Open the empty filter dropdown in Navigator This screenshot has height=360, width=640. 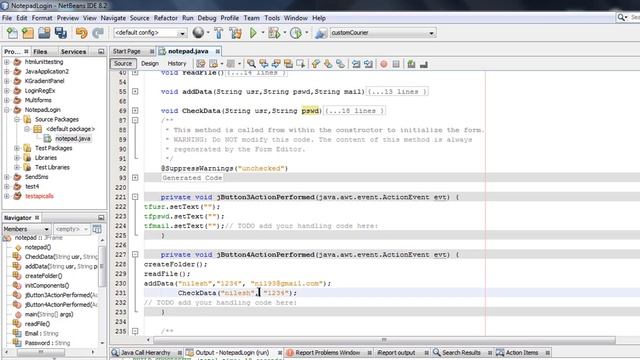(71, 229)
